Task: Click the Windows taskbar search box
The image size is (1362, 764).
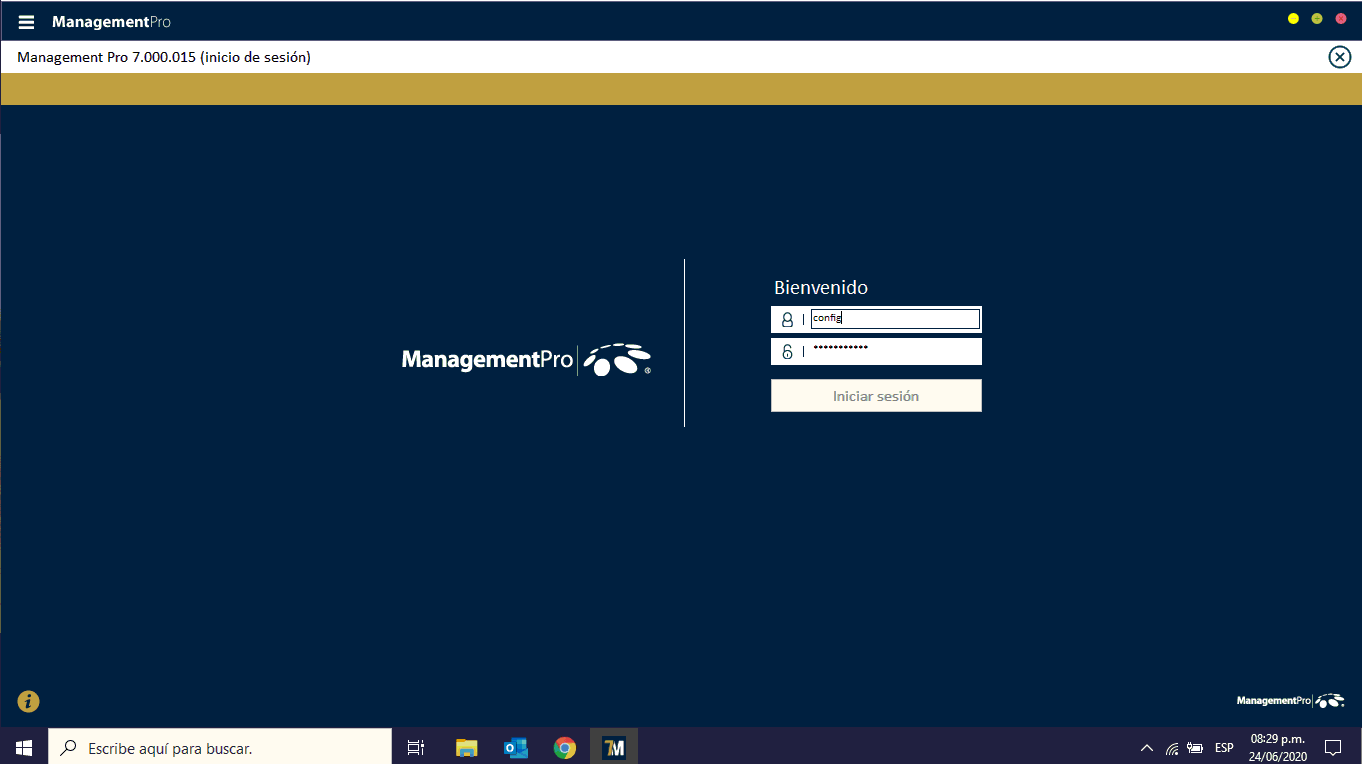Action: (220, 747)
